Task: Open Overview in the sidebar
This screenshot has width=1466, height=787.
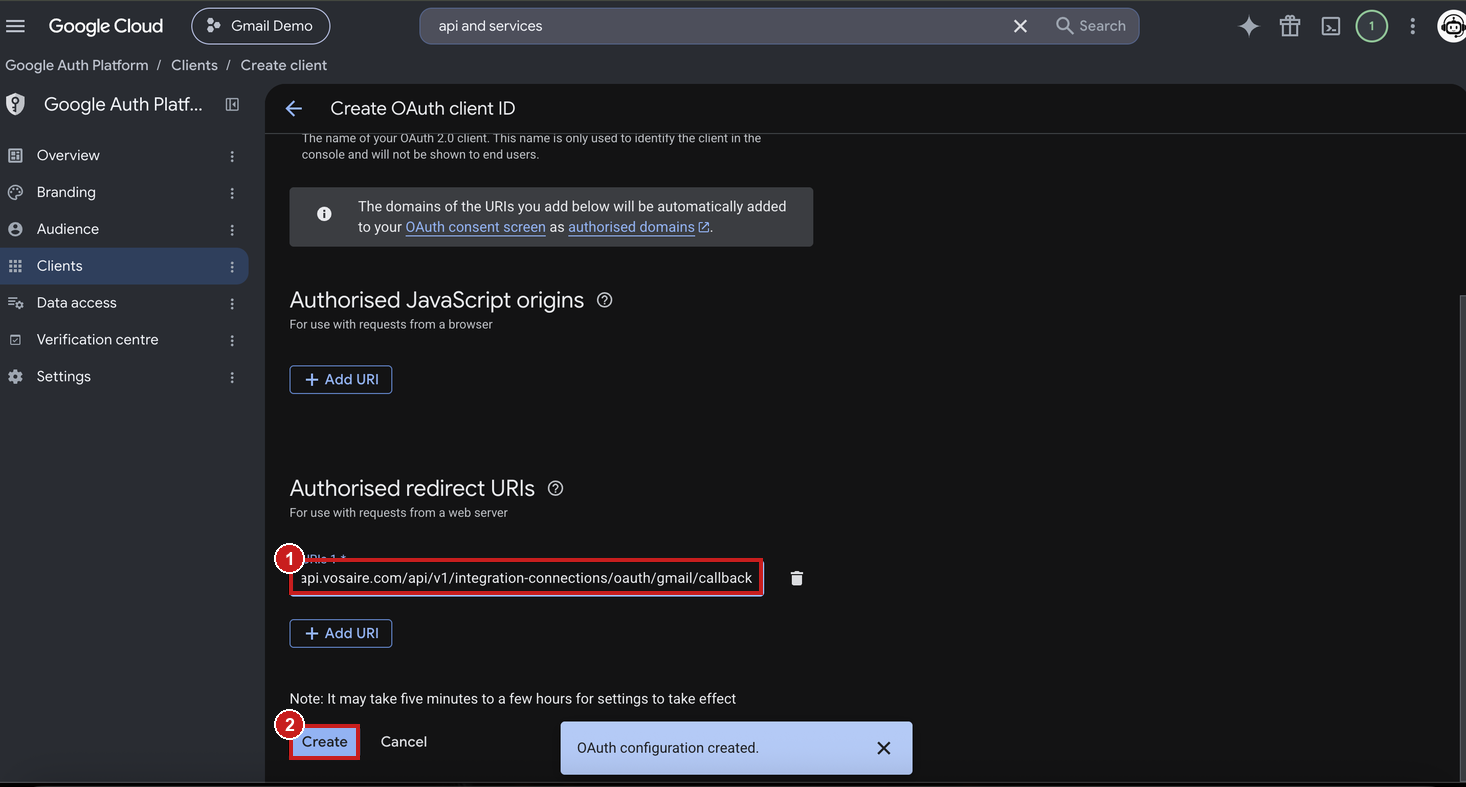Action: coord(124,155)
